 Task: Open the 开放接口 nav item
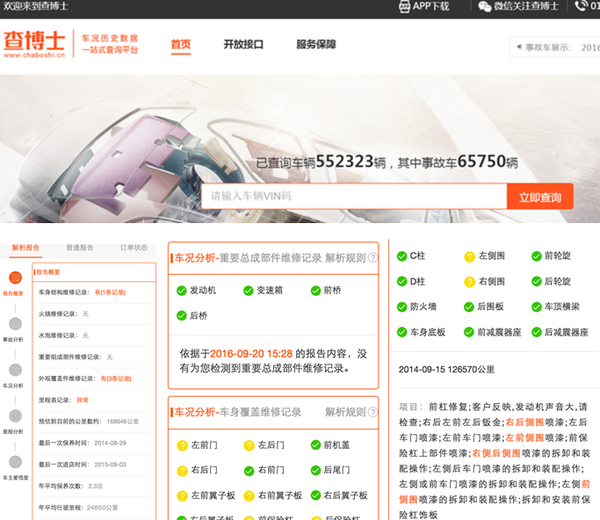(x=243, y=44)
